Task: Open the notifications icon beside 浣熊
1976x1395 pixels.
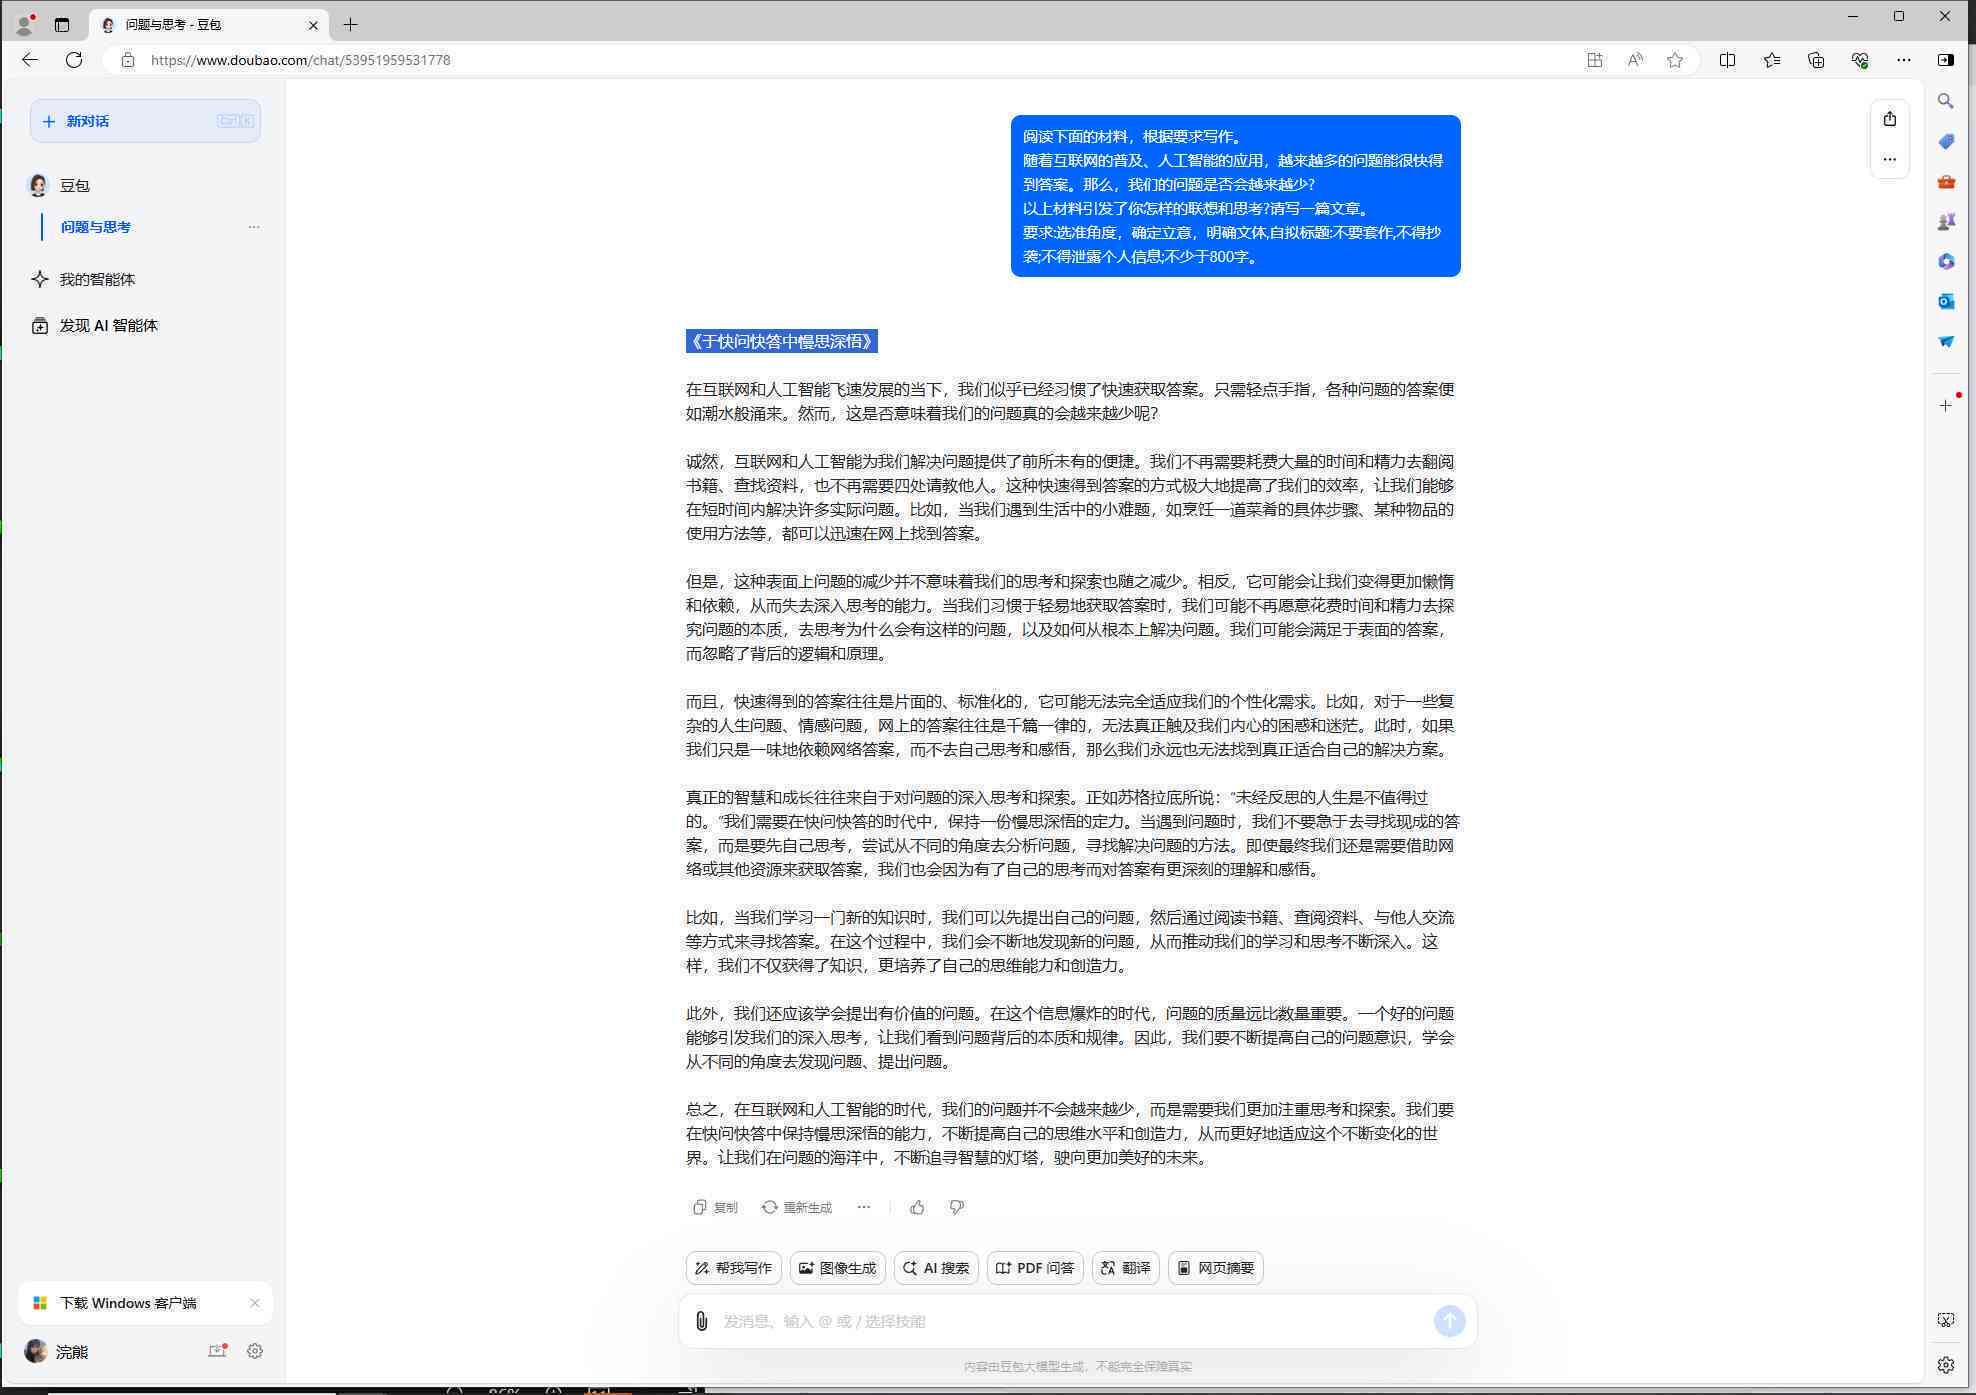Action: 217,1351
